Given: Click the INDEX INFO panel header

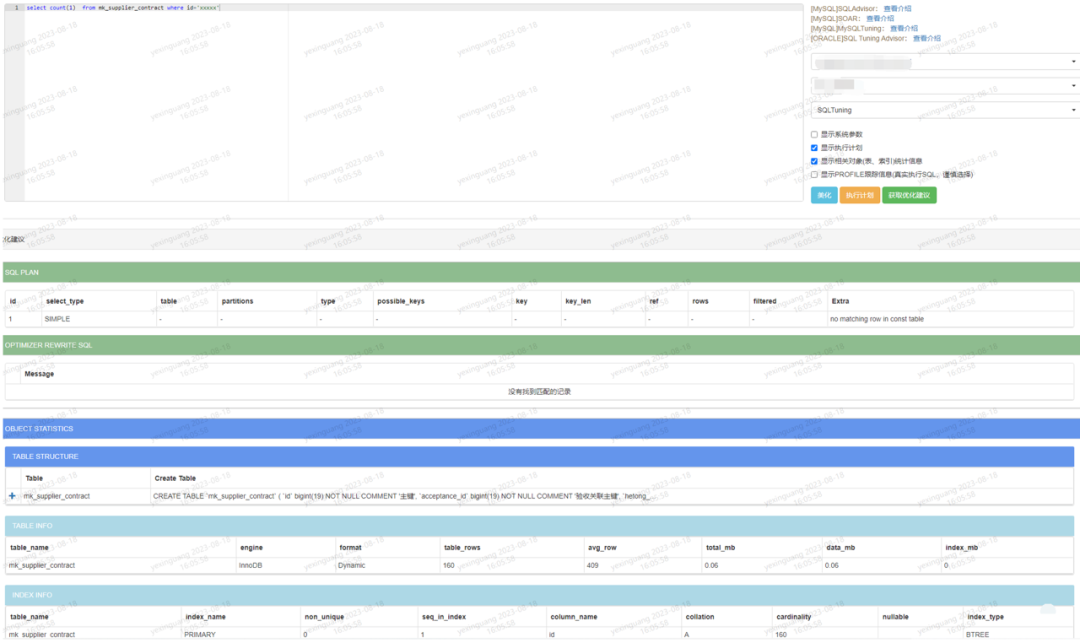Looking at the screenshot, I should coord(540,595).
